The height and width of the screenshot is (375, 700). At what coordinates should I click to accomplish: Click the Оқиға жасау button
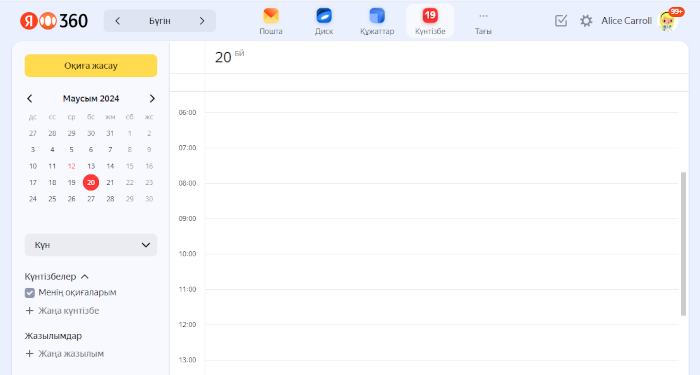91,66
